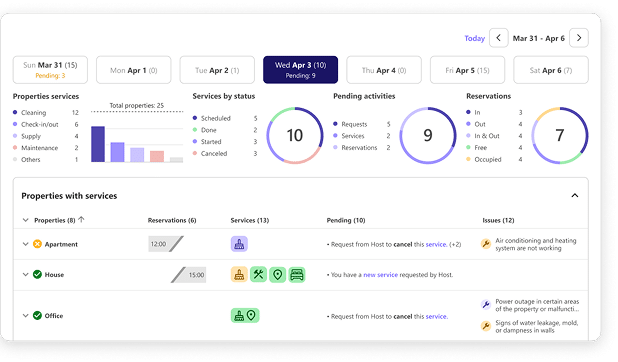Expand the Apartment row
The height and width of the screenshot is (362, 618).
pyautogui.click(x=26, y=244)
